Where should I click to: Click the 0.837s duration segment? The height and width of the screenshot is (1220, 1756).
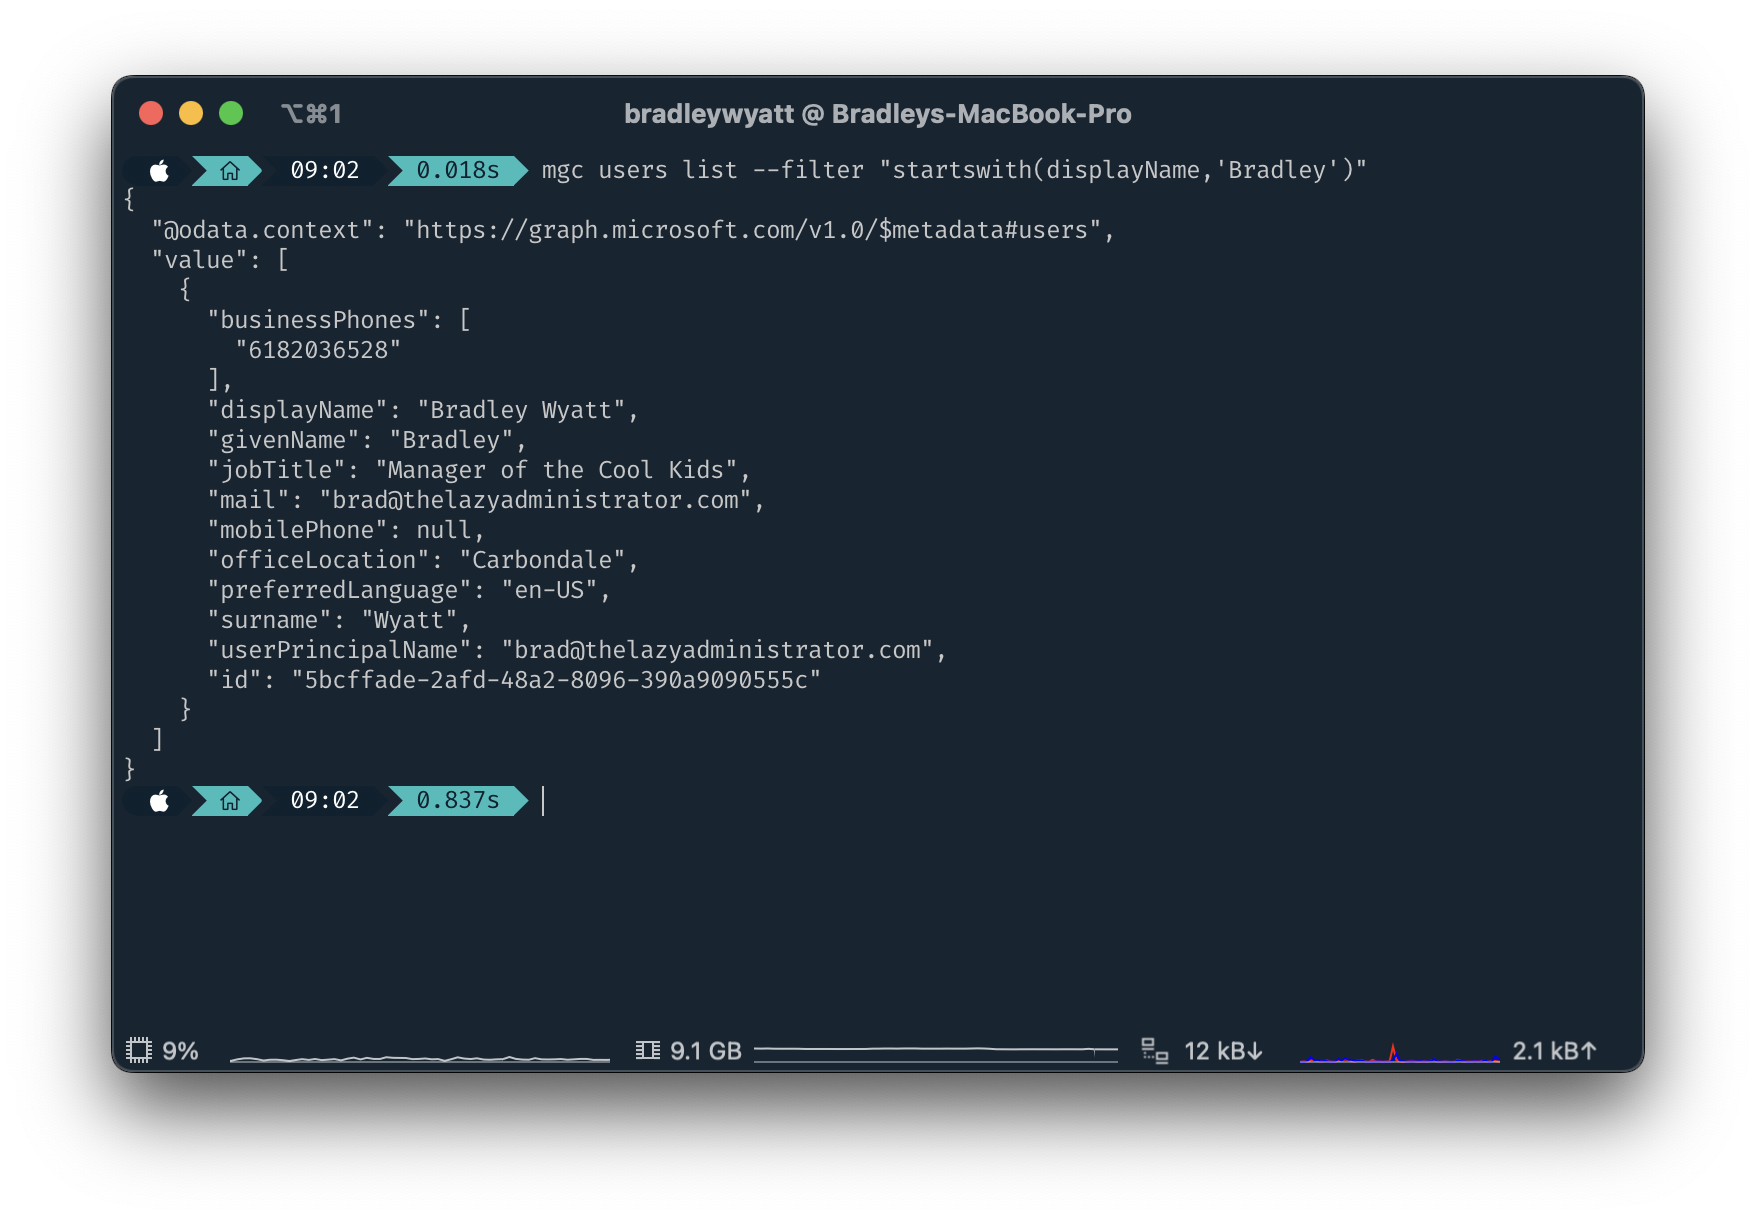tap(457, 801)
